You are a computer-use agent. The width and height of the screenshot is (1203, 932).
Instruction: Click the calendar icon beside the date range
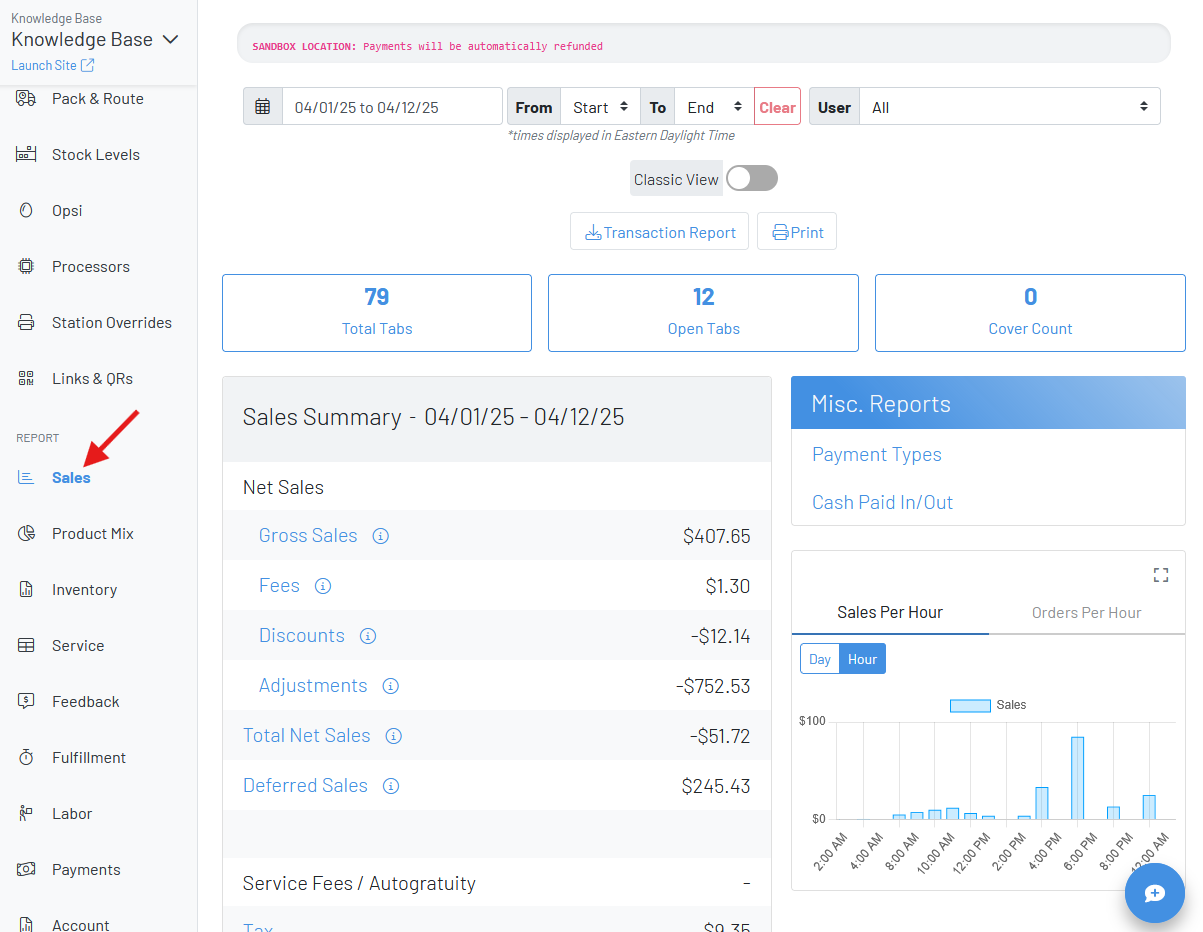pyautogui.click(x=262, y=106)
